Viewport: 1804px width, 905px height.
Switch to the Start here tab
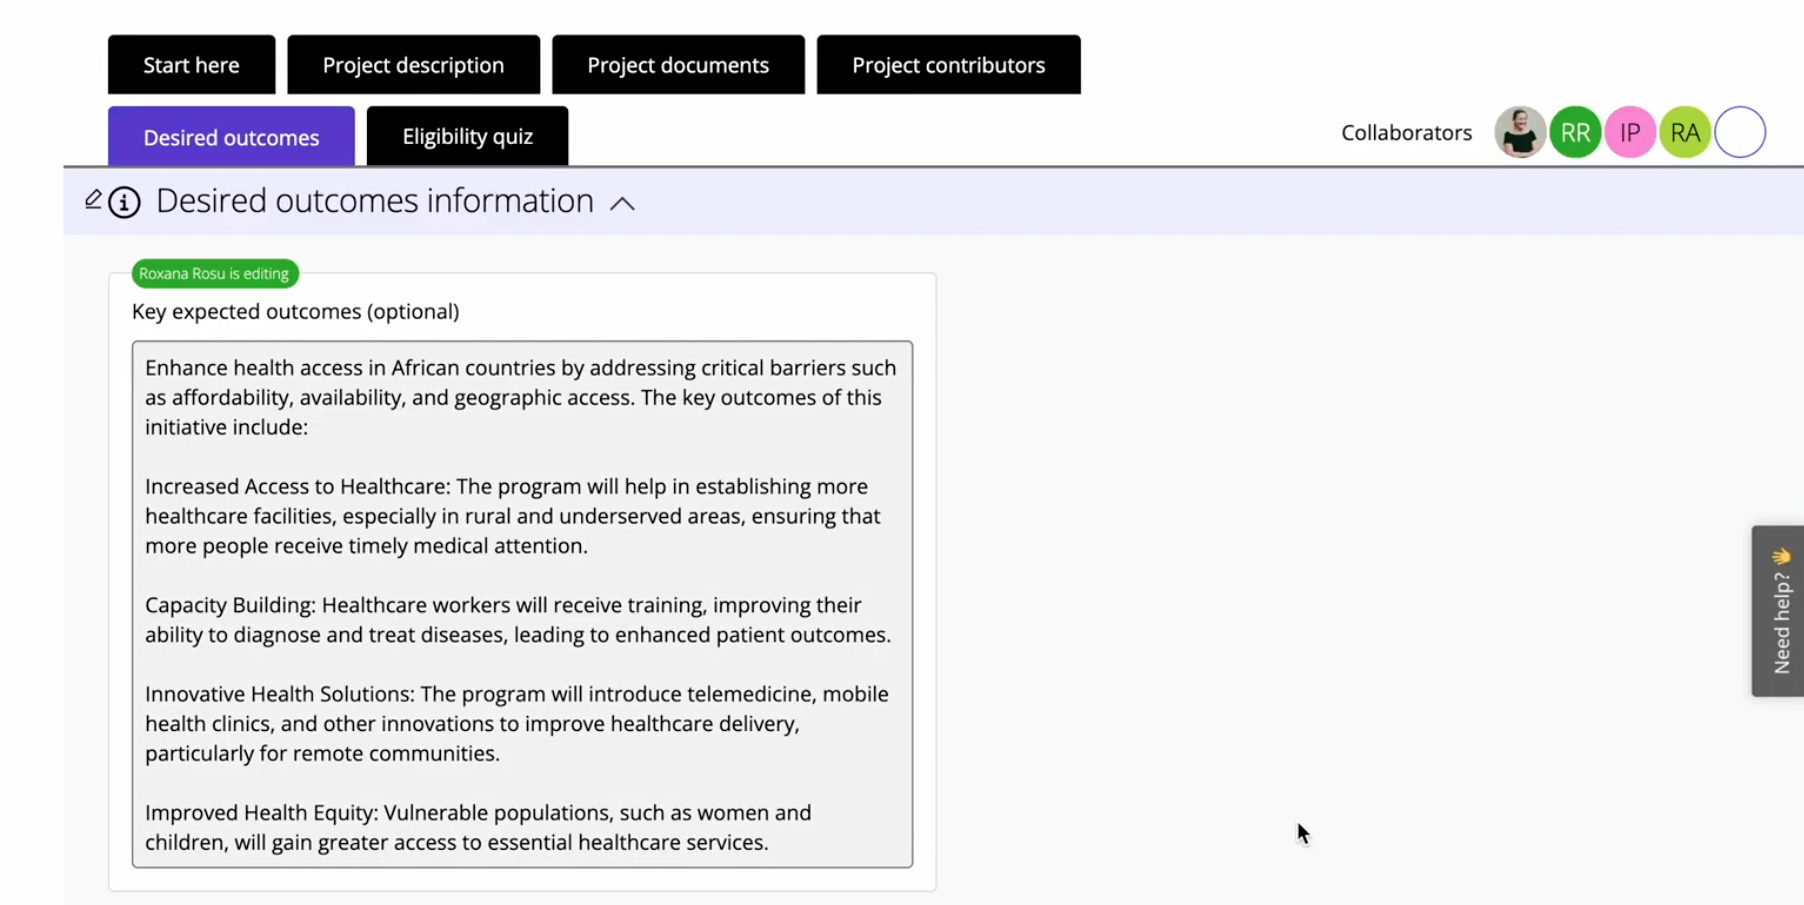[x=191, y=65]
